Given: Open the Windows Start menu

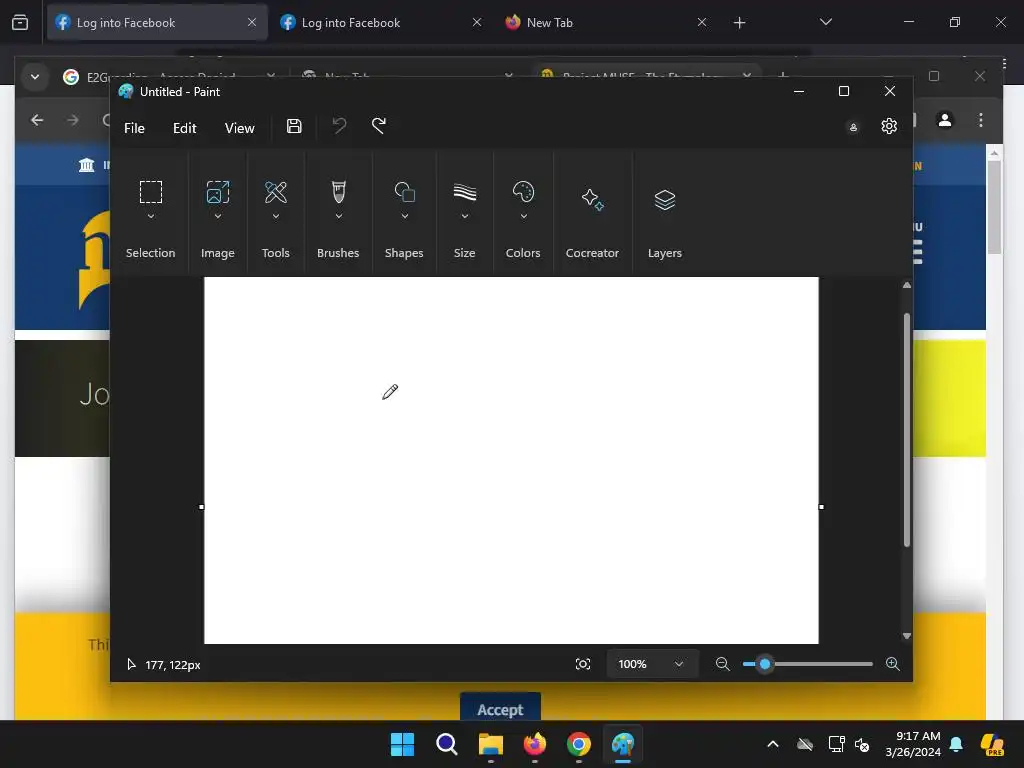Looking at the screenshot, I should click(x=402, y=744).
